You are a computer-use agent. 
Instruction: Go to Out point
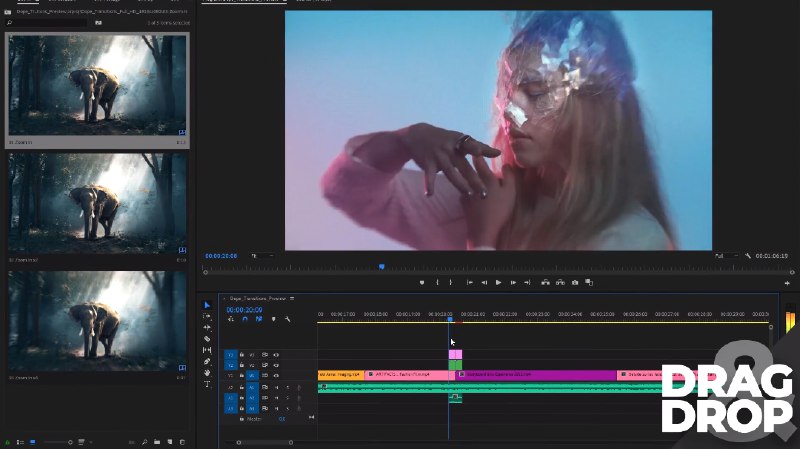(x=527, y=282)
